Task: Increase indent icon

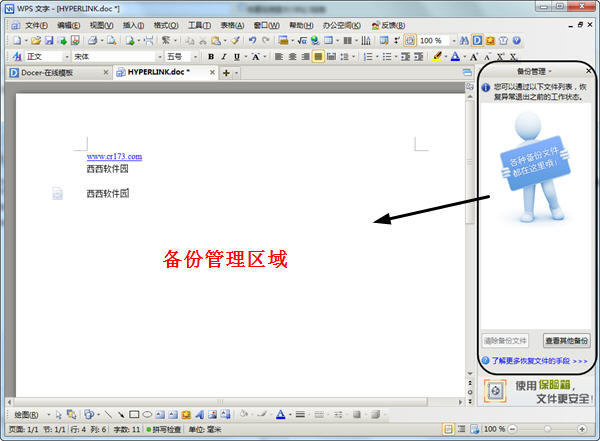Action: (419, 57)
